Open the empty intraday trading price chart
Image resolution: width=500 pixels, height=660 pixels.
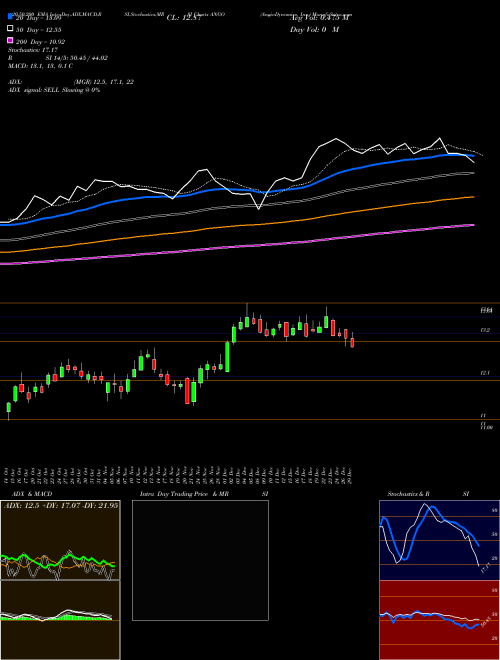pos(200,560)
